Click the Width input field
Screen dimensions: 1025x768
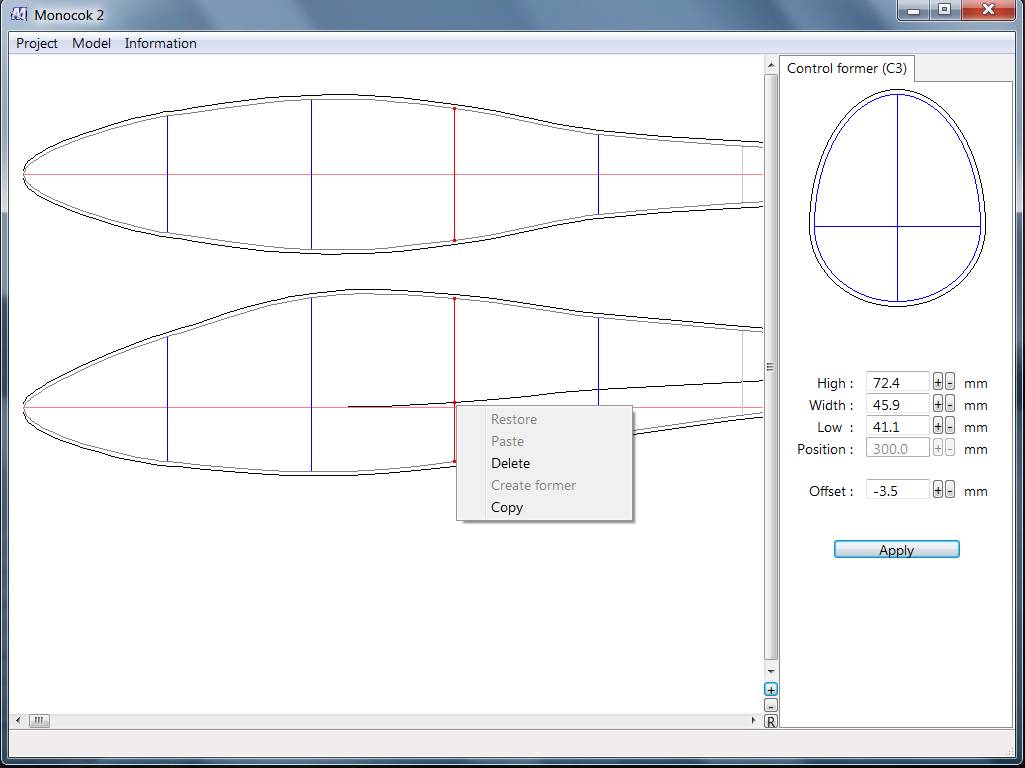point(897,405)
